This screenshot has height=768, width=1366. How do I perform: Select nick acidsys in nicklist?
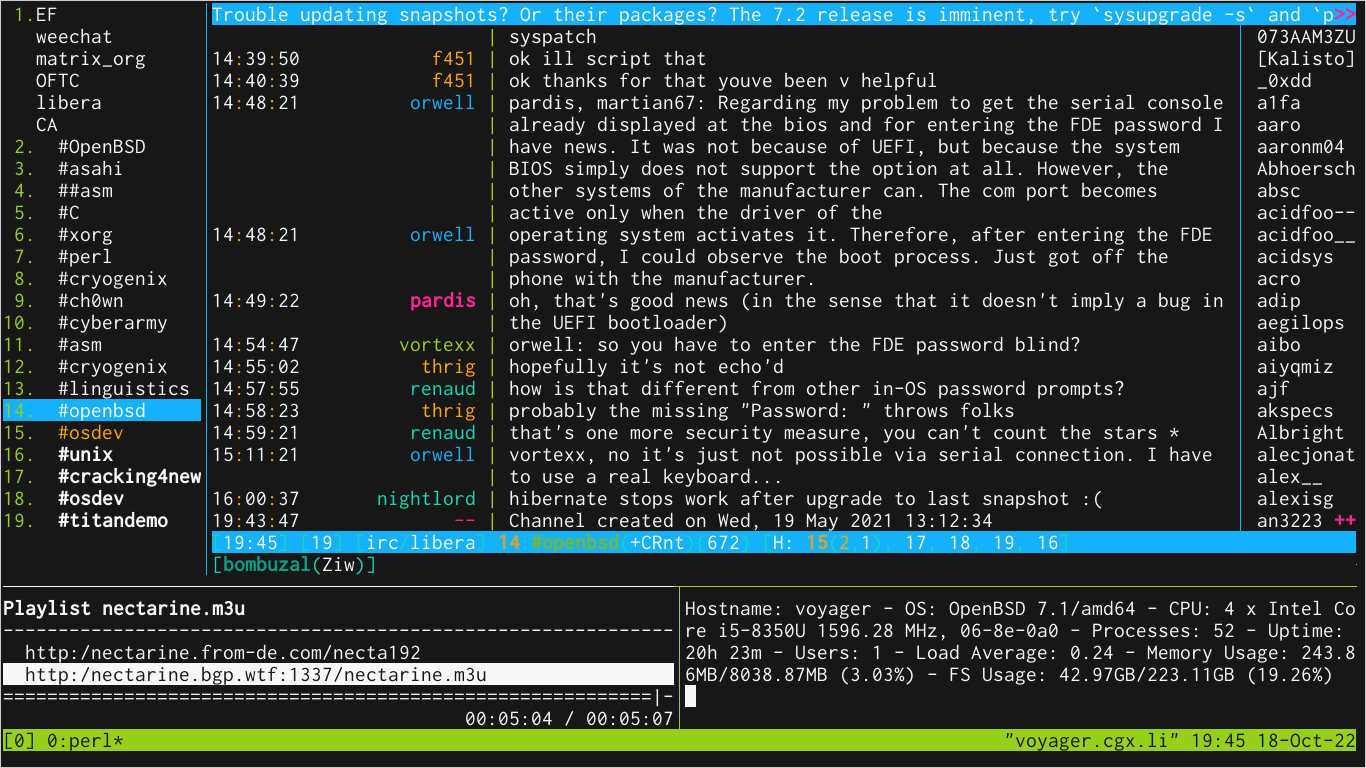pyautogui.click(x=1295, y=257)
